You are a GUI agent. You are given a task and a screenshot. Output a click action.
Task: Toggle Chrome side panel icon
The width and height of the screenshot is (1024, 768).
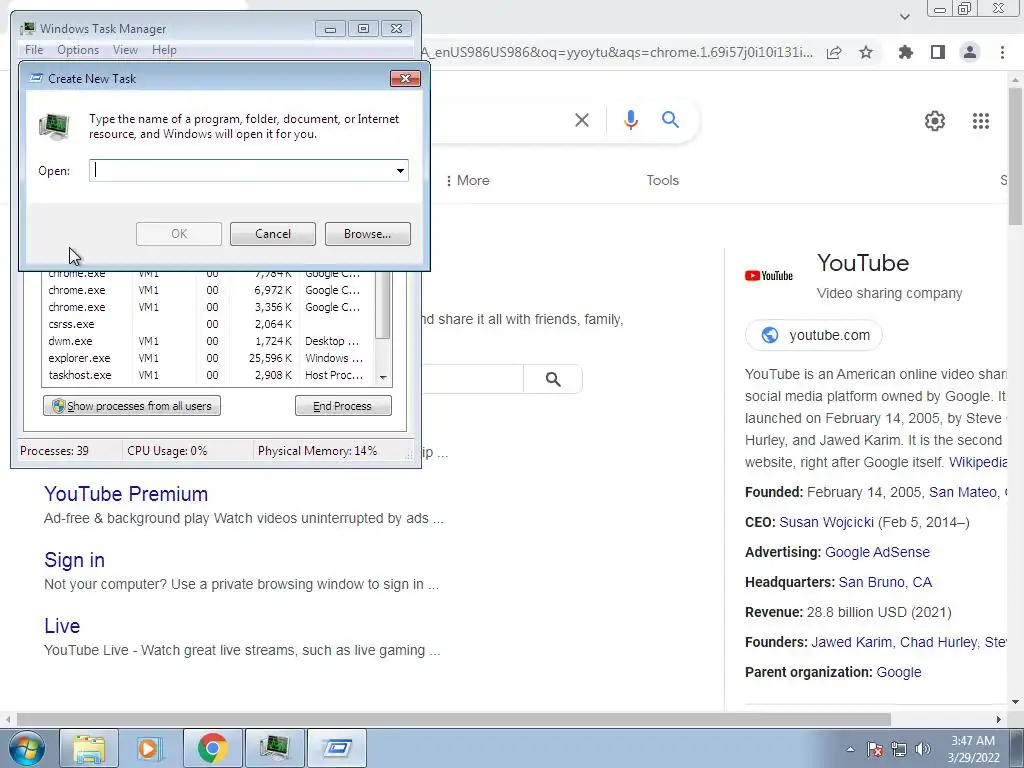938,52
